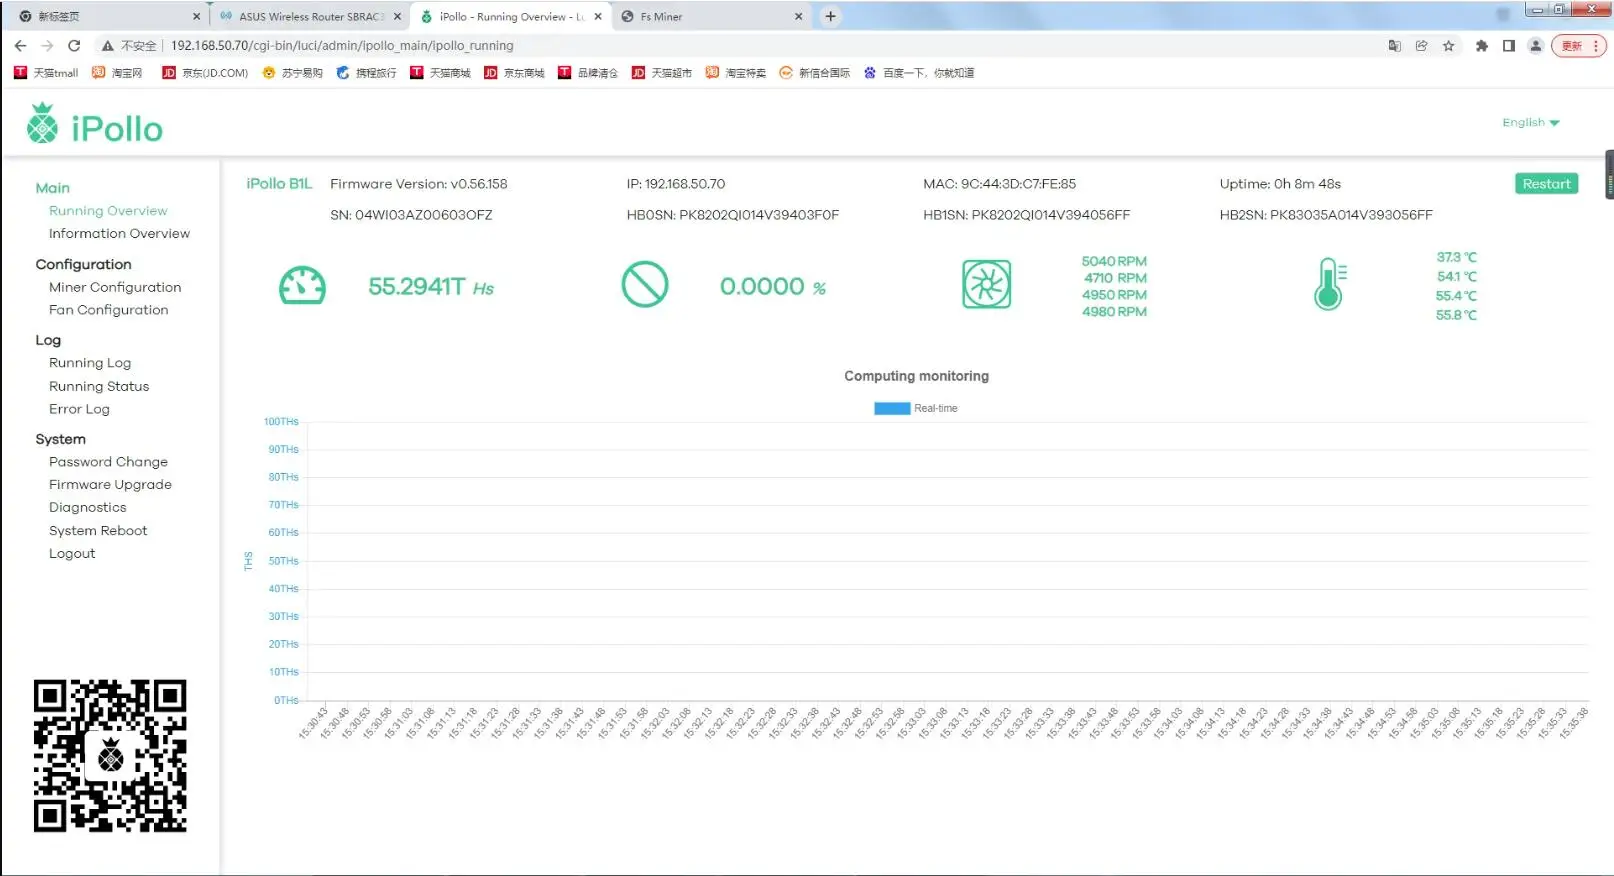
Task: Open the Firmware Upgrade page
Action: click(x=110, y=485)
